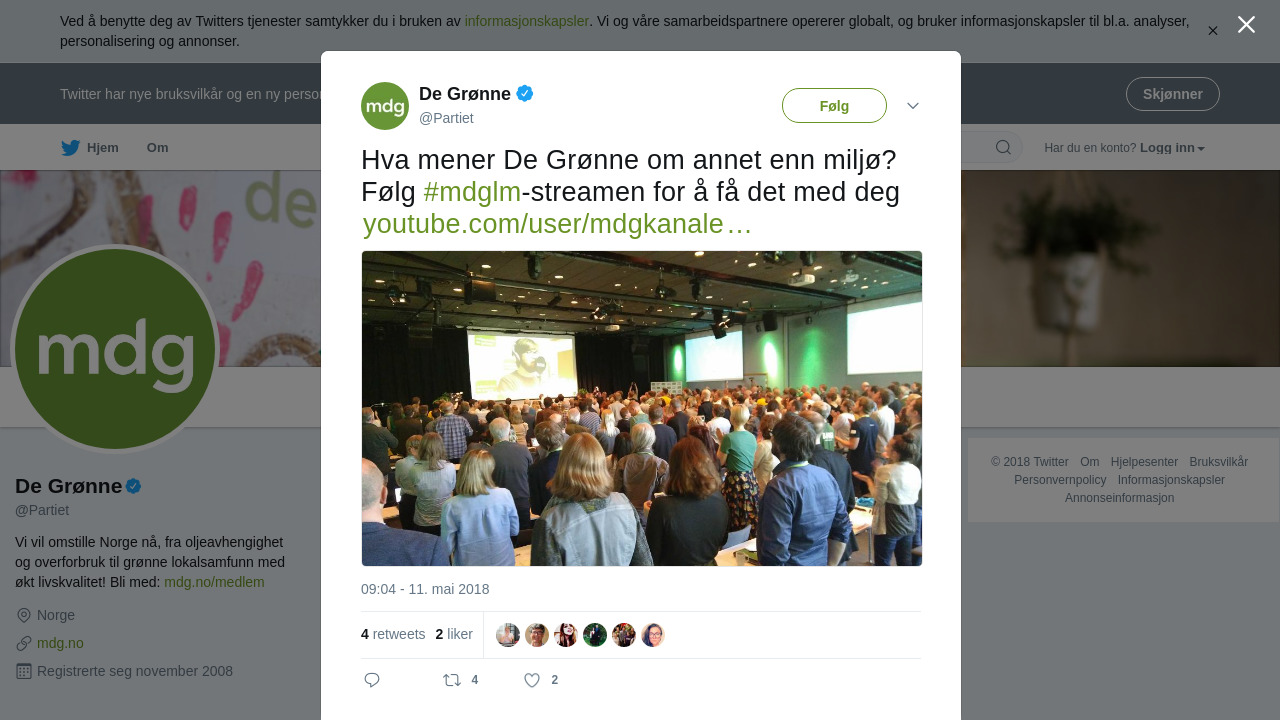Click the Skjønner button

coord(1172,94)
